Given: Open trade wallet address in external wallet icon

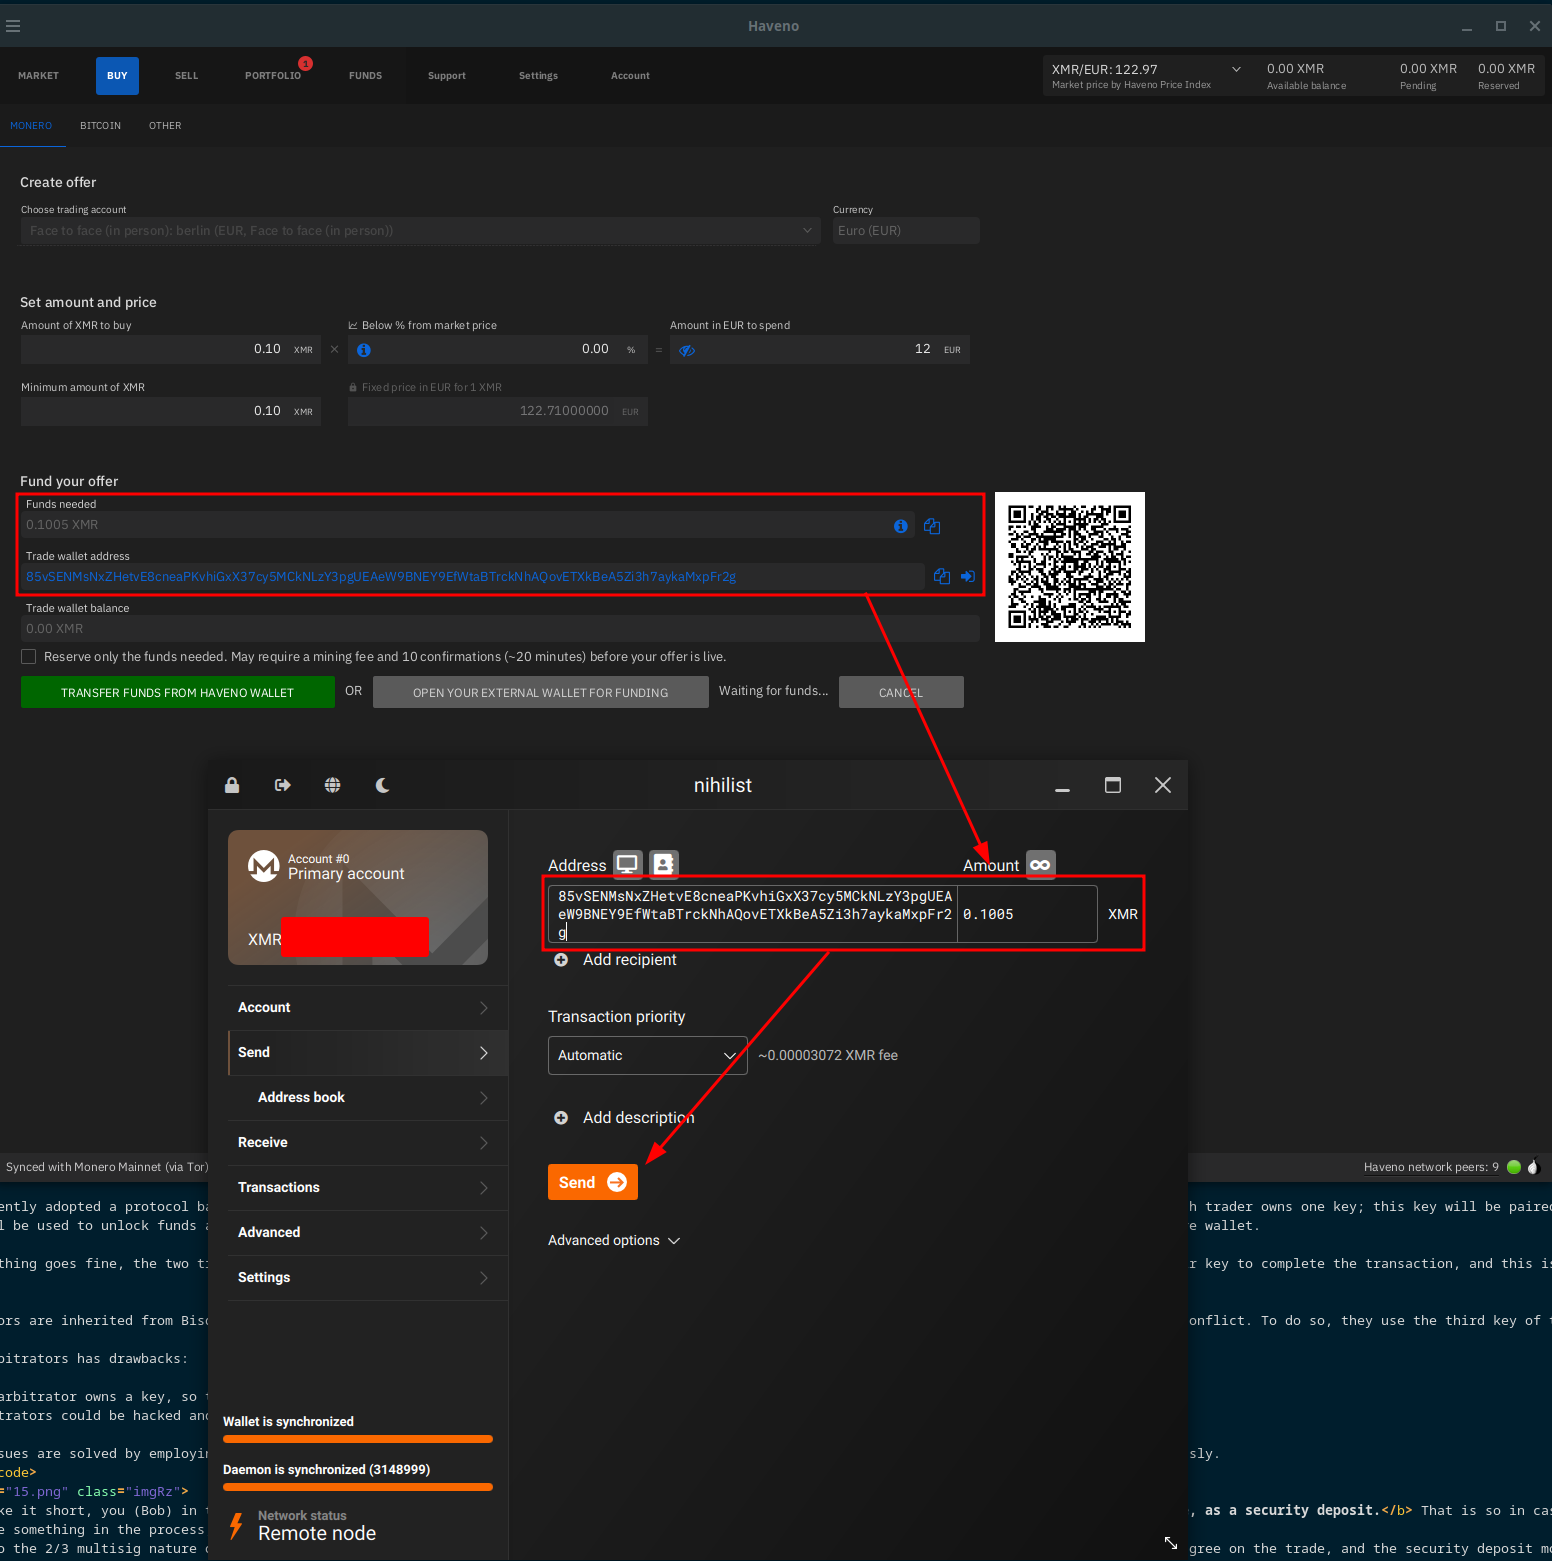Looking at the screenshot, I should pyautogui.click(x=968, y=576).
